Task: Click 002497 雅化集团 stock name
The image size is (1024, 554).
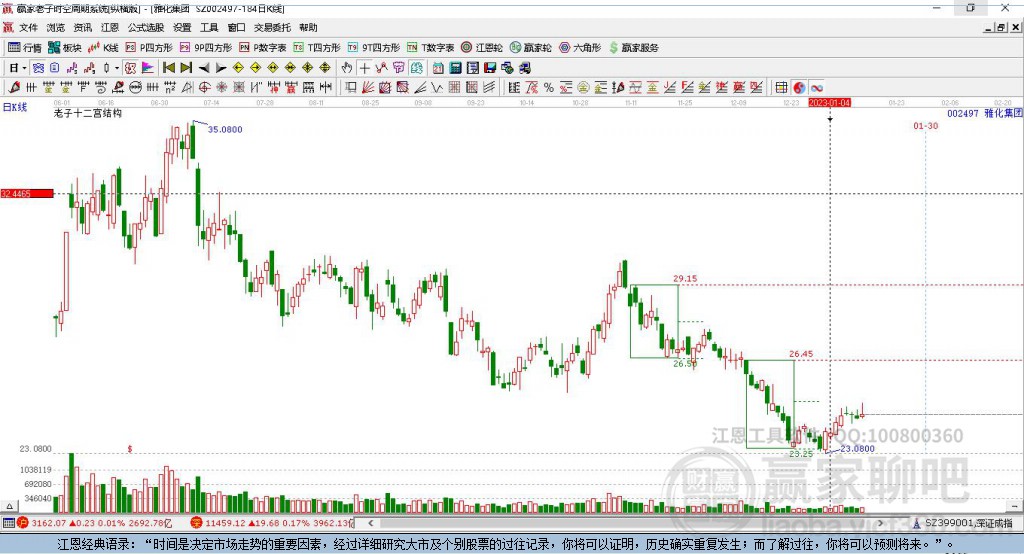Action: click(984, 113)
